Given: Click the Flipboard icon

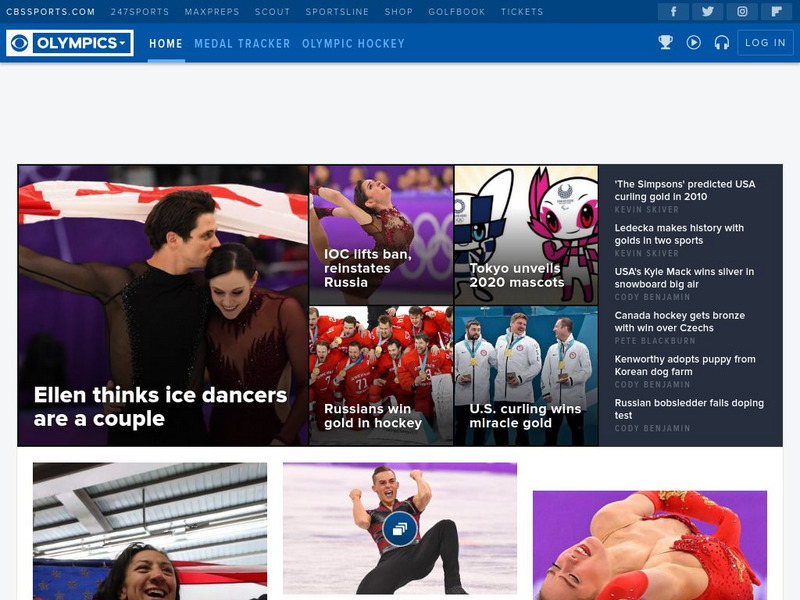Looking at the screenshot, I should point(776,12).
